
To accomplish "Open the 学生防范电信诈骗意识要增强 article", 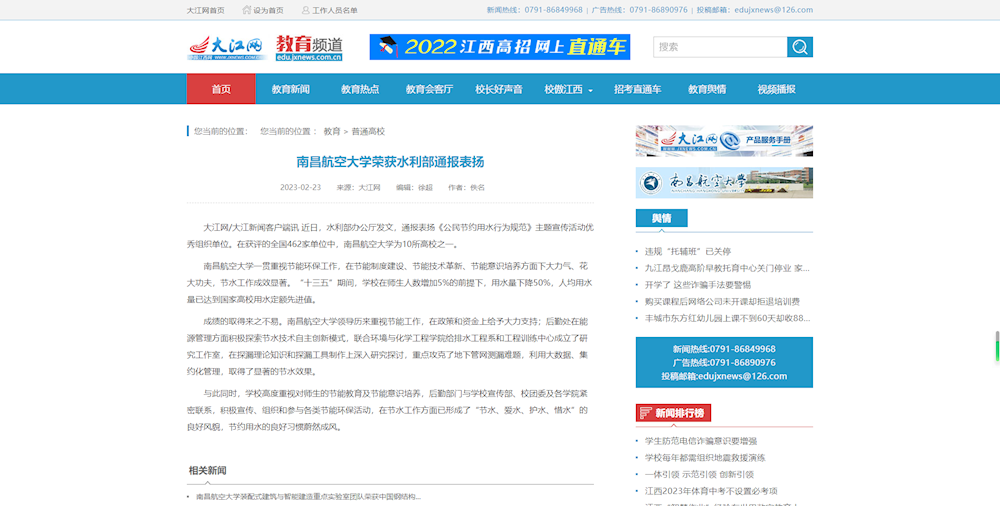I will [700, 440].
